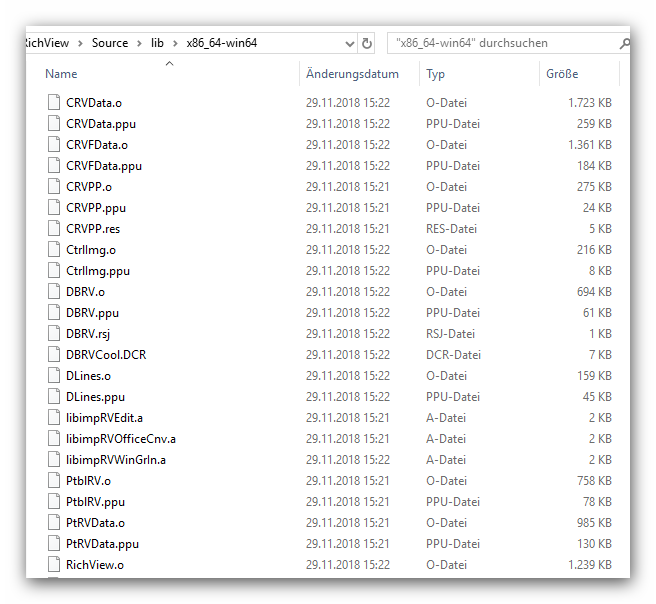Click the libimpRVEdit.a file icon

click(x=54, y=417)
